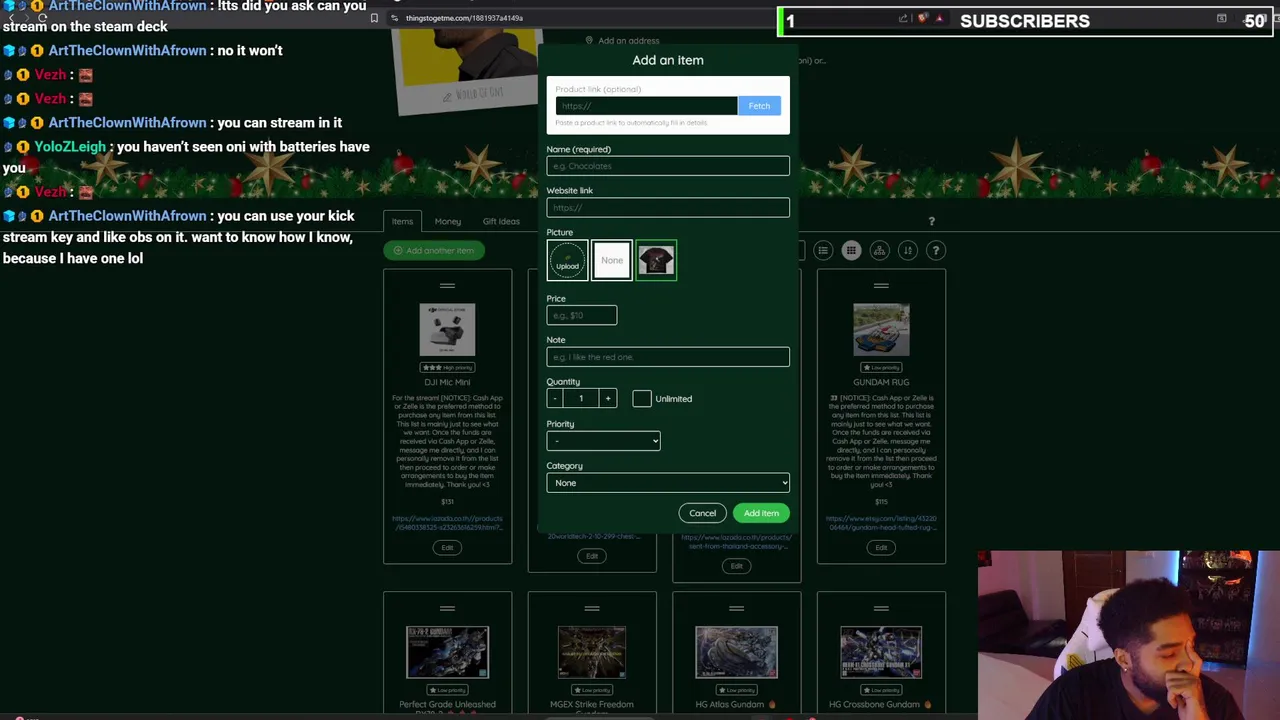
Task: Click the Low priority badge on MGEX Strike Freedom
Action: pyautogui.click(x=592, y=690)
